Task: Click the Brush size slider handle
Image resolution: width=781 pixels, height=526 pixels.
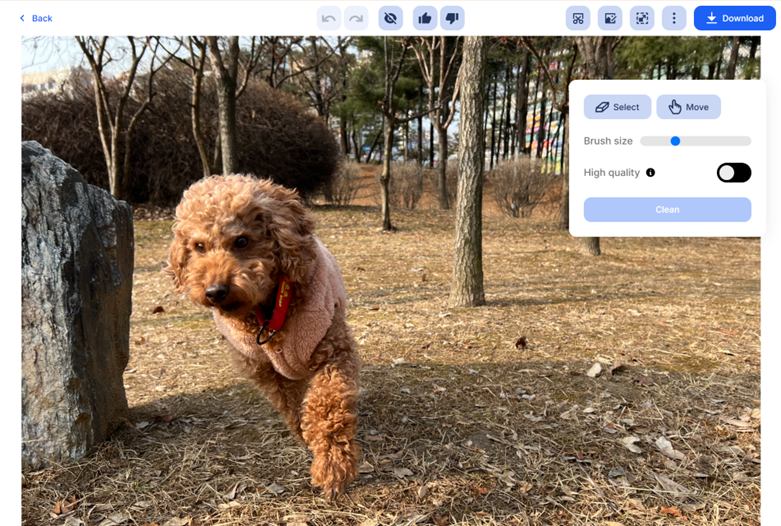Action: [x=675, y=141]
